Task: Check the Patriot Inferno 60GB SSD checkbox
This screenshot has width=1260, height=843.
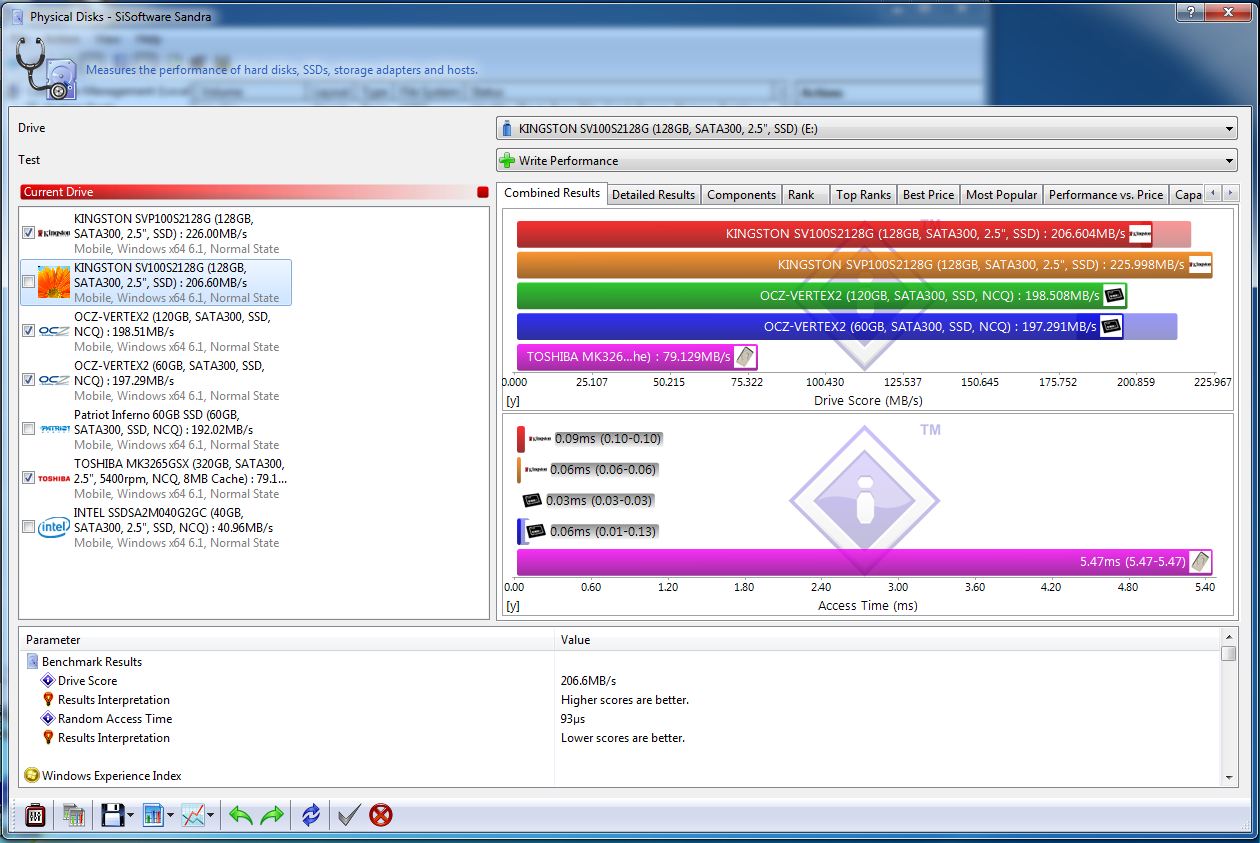Action: pos(28,429)
